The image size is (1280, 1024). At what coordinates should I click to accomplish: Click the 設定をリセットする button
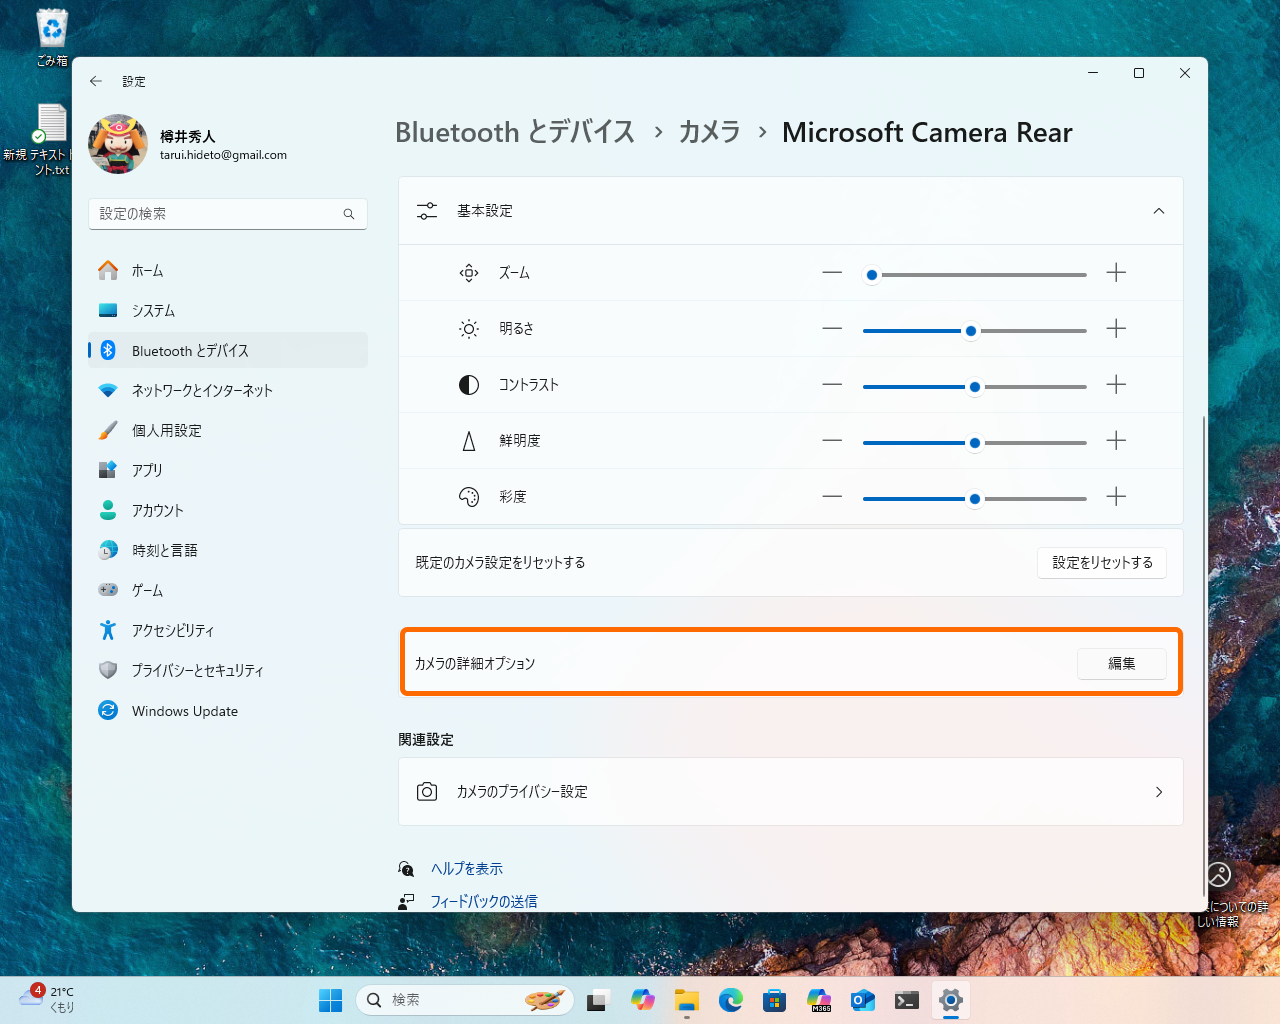(x=1102, y=563)
